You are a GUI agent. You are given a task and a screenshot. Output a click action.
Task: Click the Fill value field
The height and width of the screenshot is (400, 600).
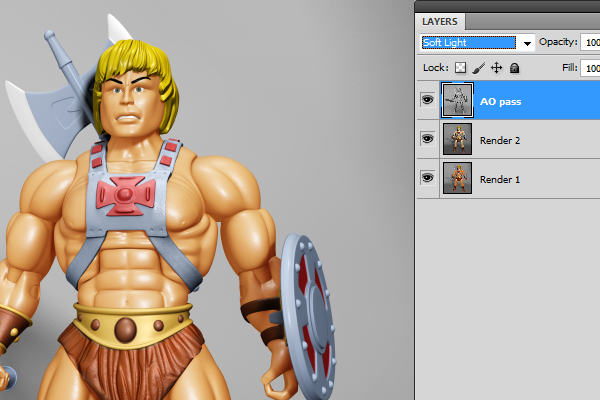point(590,68)
